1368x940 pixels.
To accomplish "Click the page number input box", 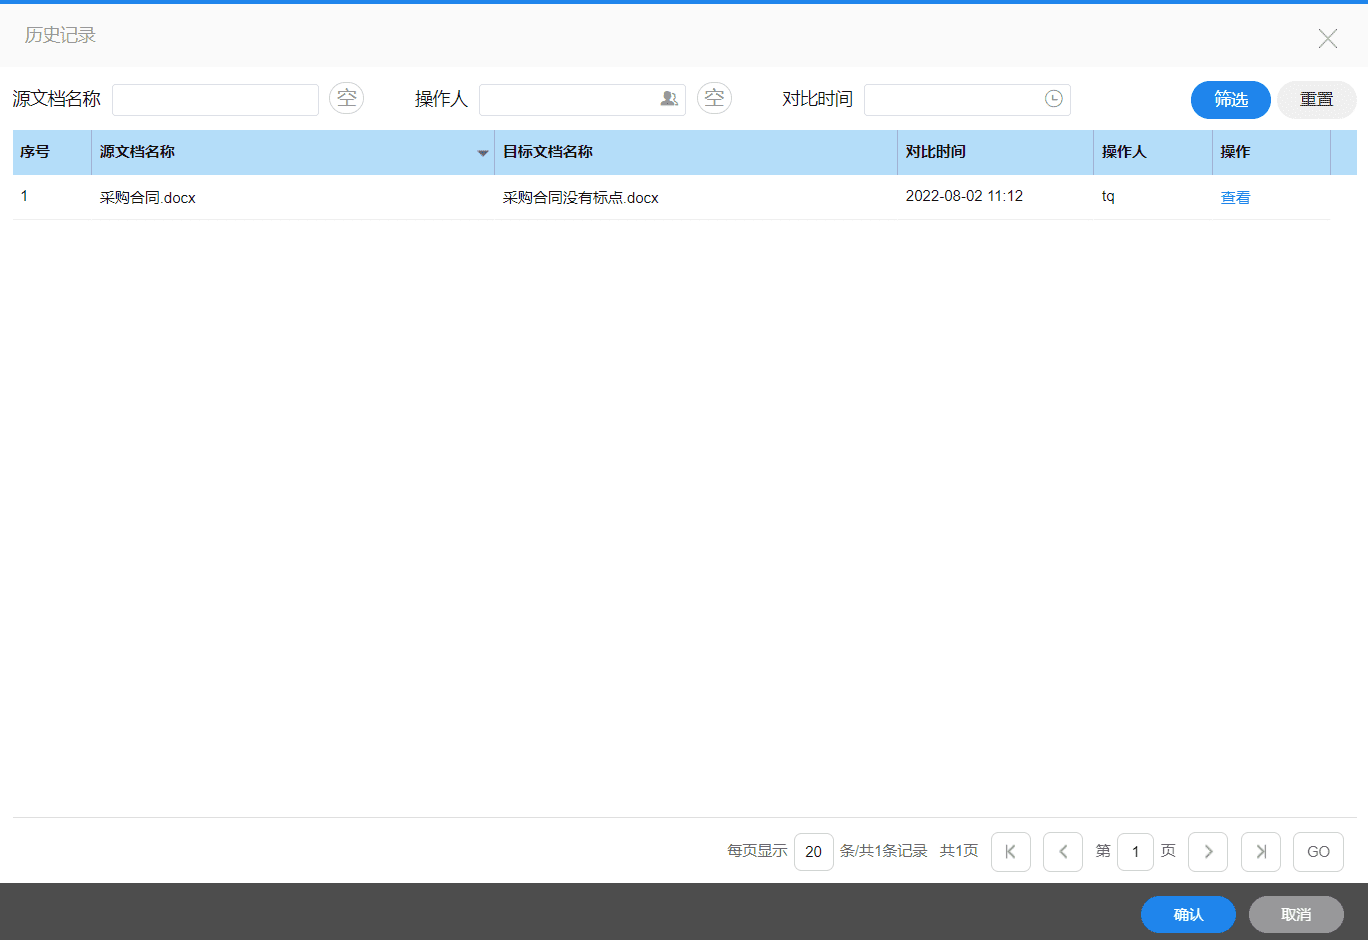I will coord(1135,852).
